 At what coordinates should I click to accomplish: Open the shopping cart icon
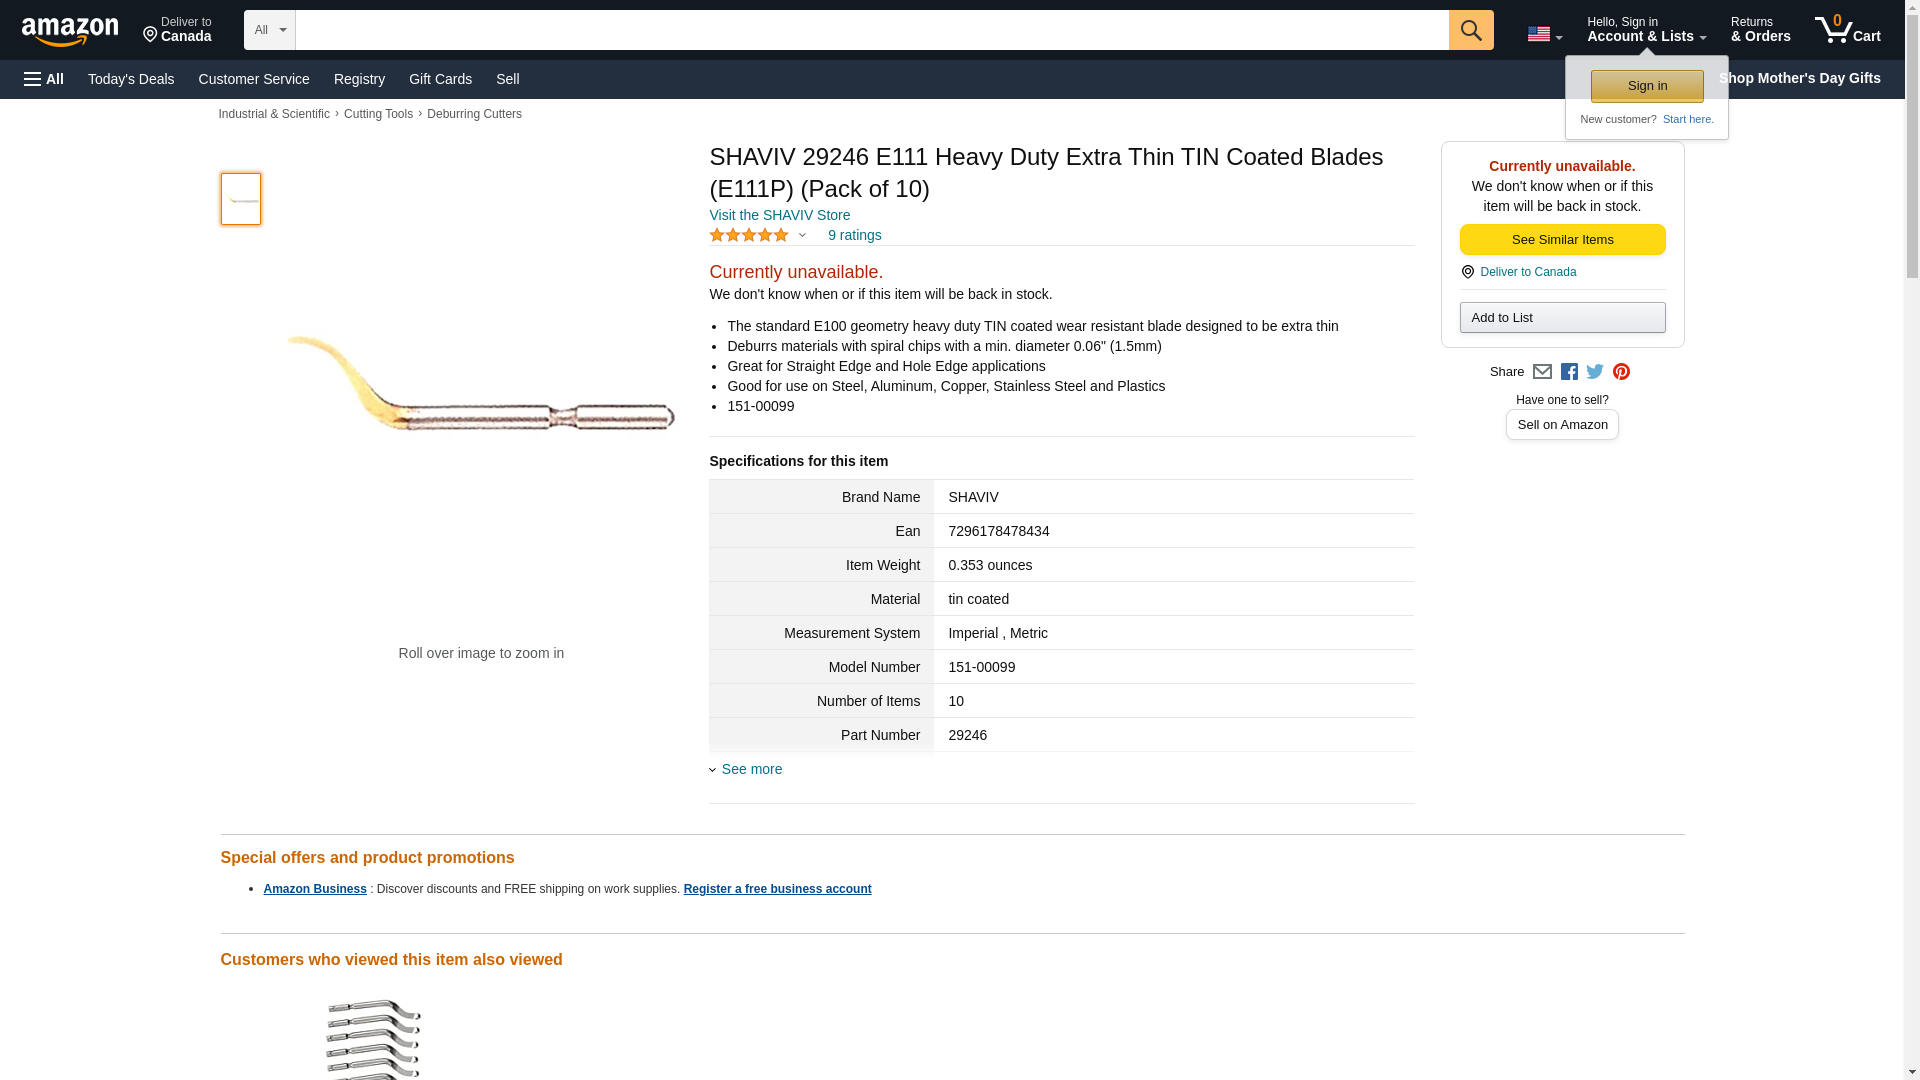1846,30
